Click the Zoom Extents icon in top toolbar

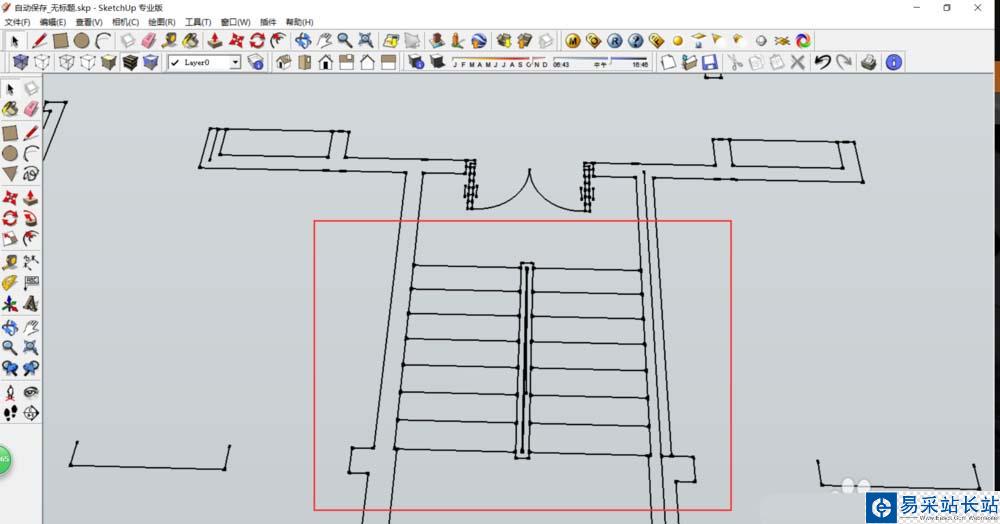[365, 41]
